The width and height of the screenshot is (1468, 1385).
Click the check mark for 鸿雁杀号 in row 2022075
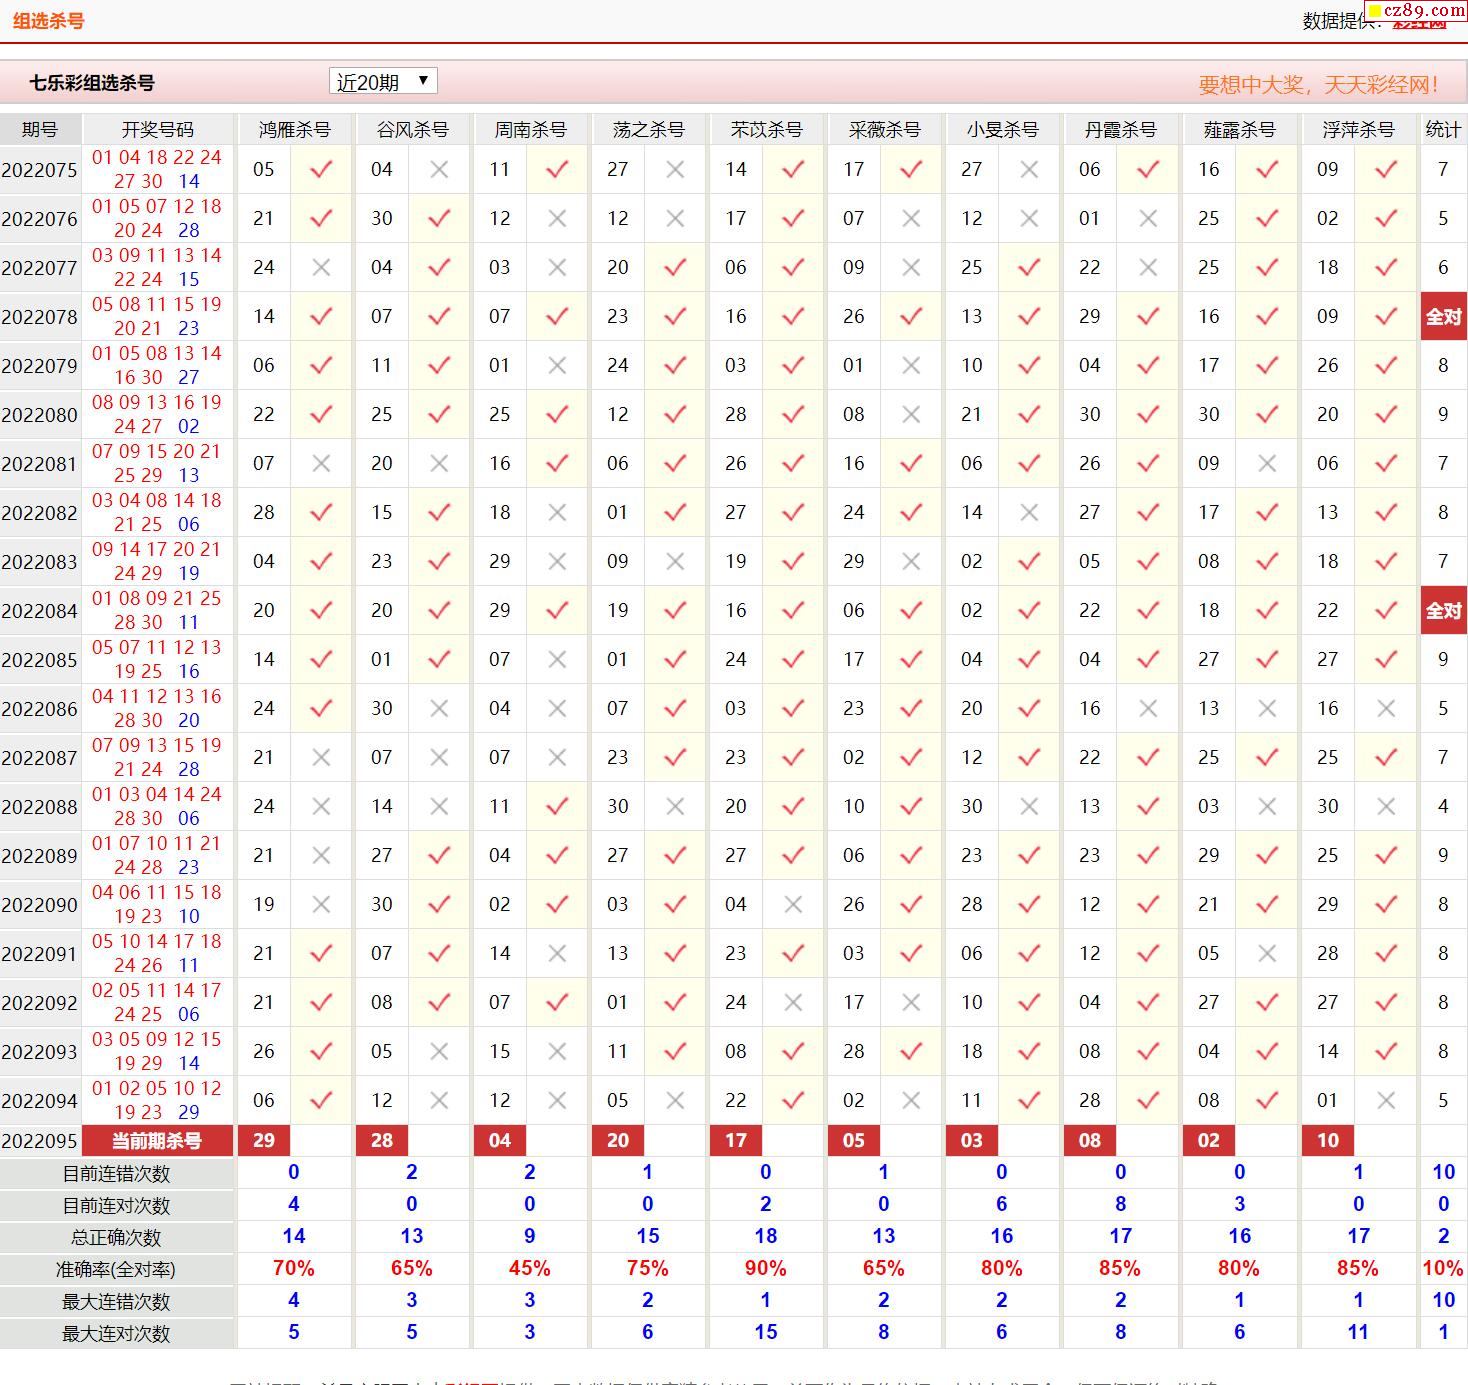tap(321, 170)
